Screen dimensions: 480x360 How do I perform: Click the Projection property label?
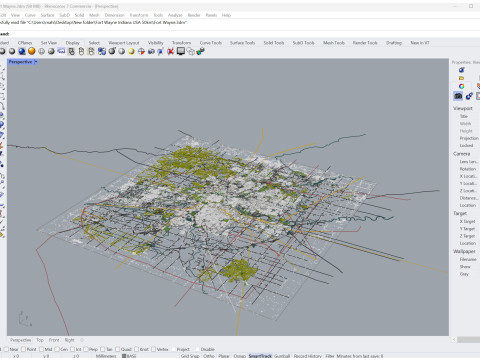click(x=469, y=138)
